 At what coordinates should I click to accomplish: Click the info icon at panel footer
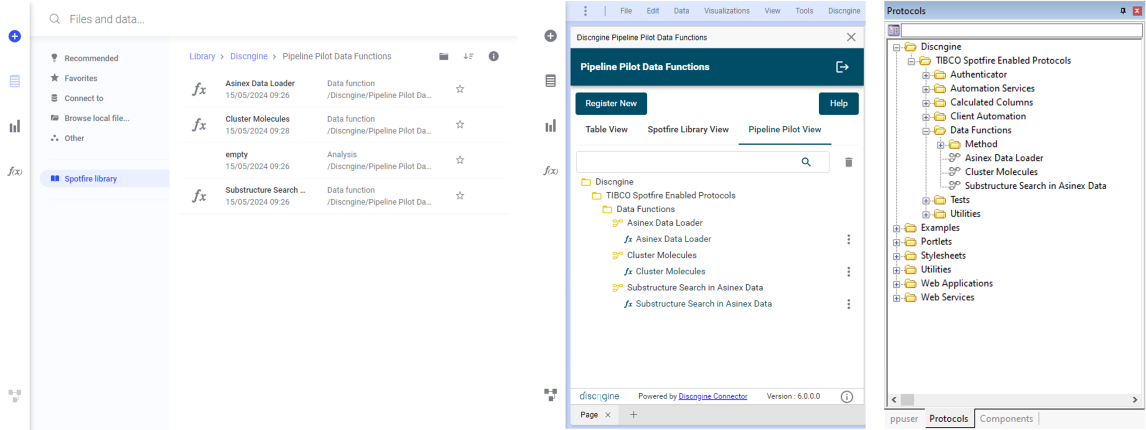click(x=847, y=397)
